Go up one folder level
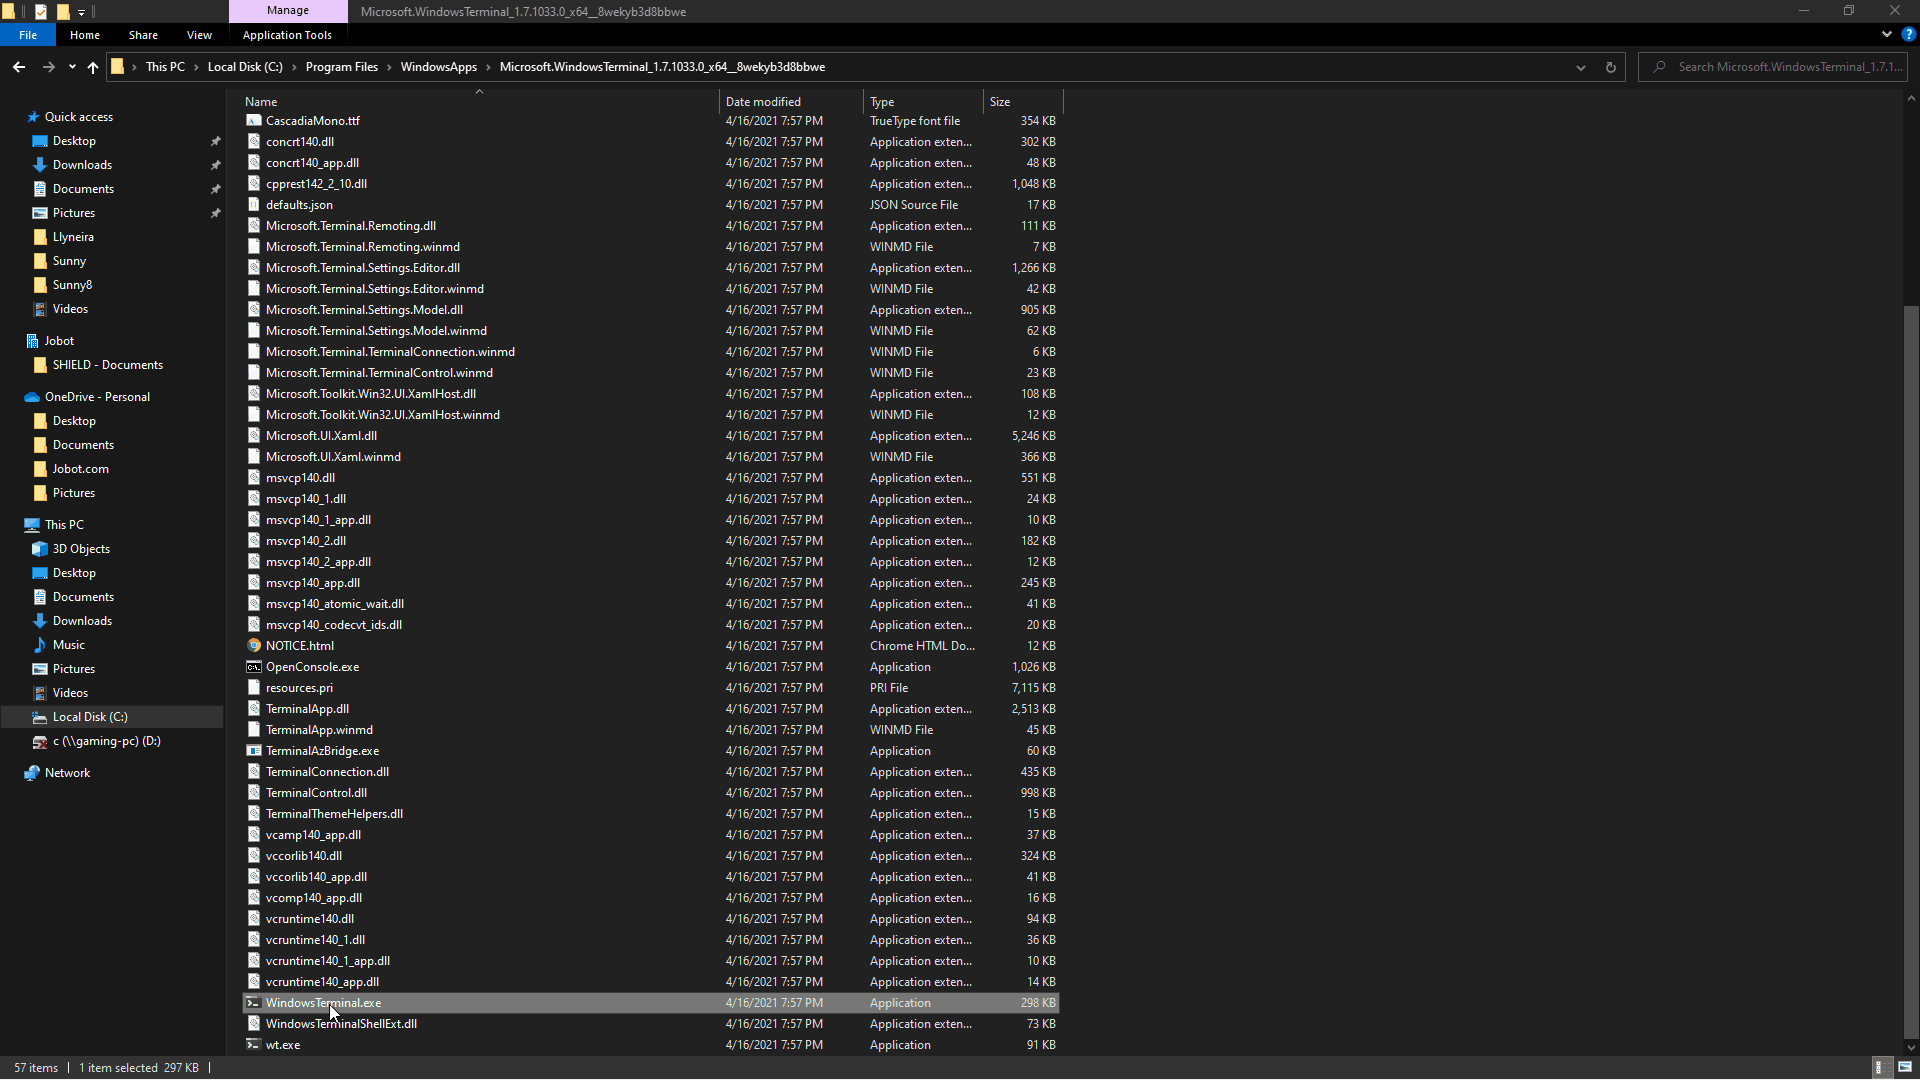The image size is (1920, 1080). [93, 67]
